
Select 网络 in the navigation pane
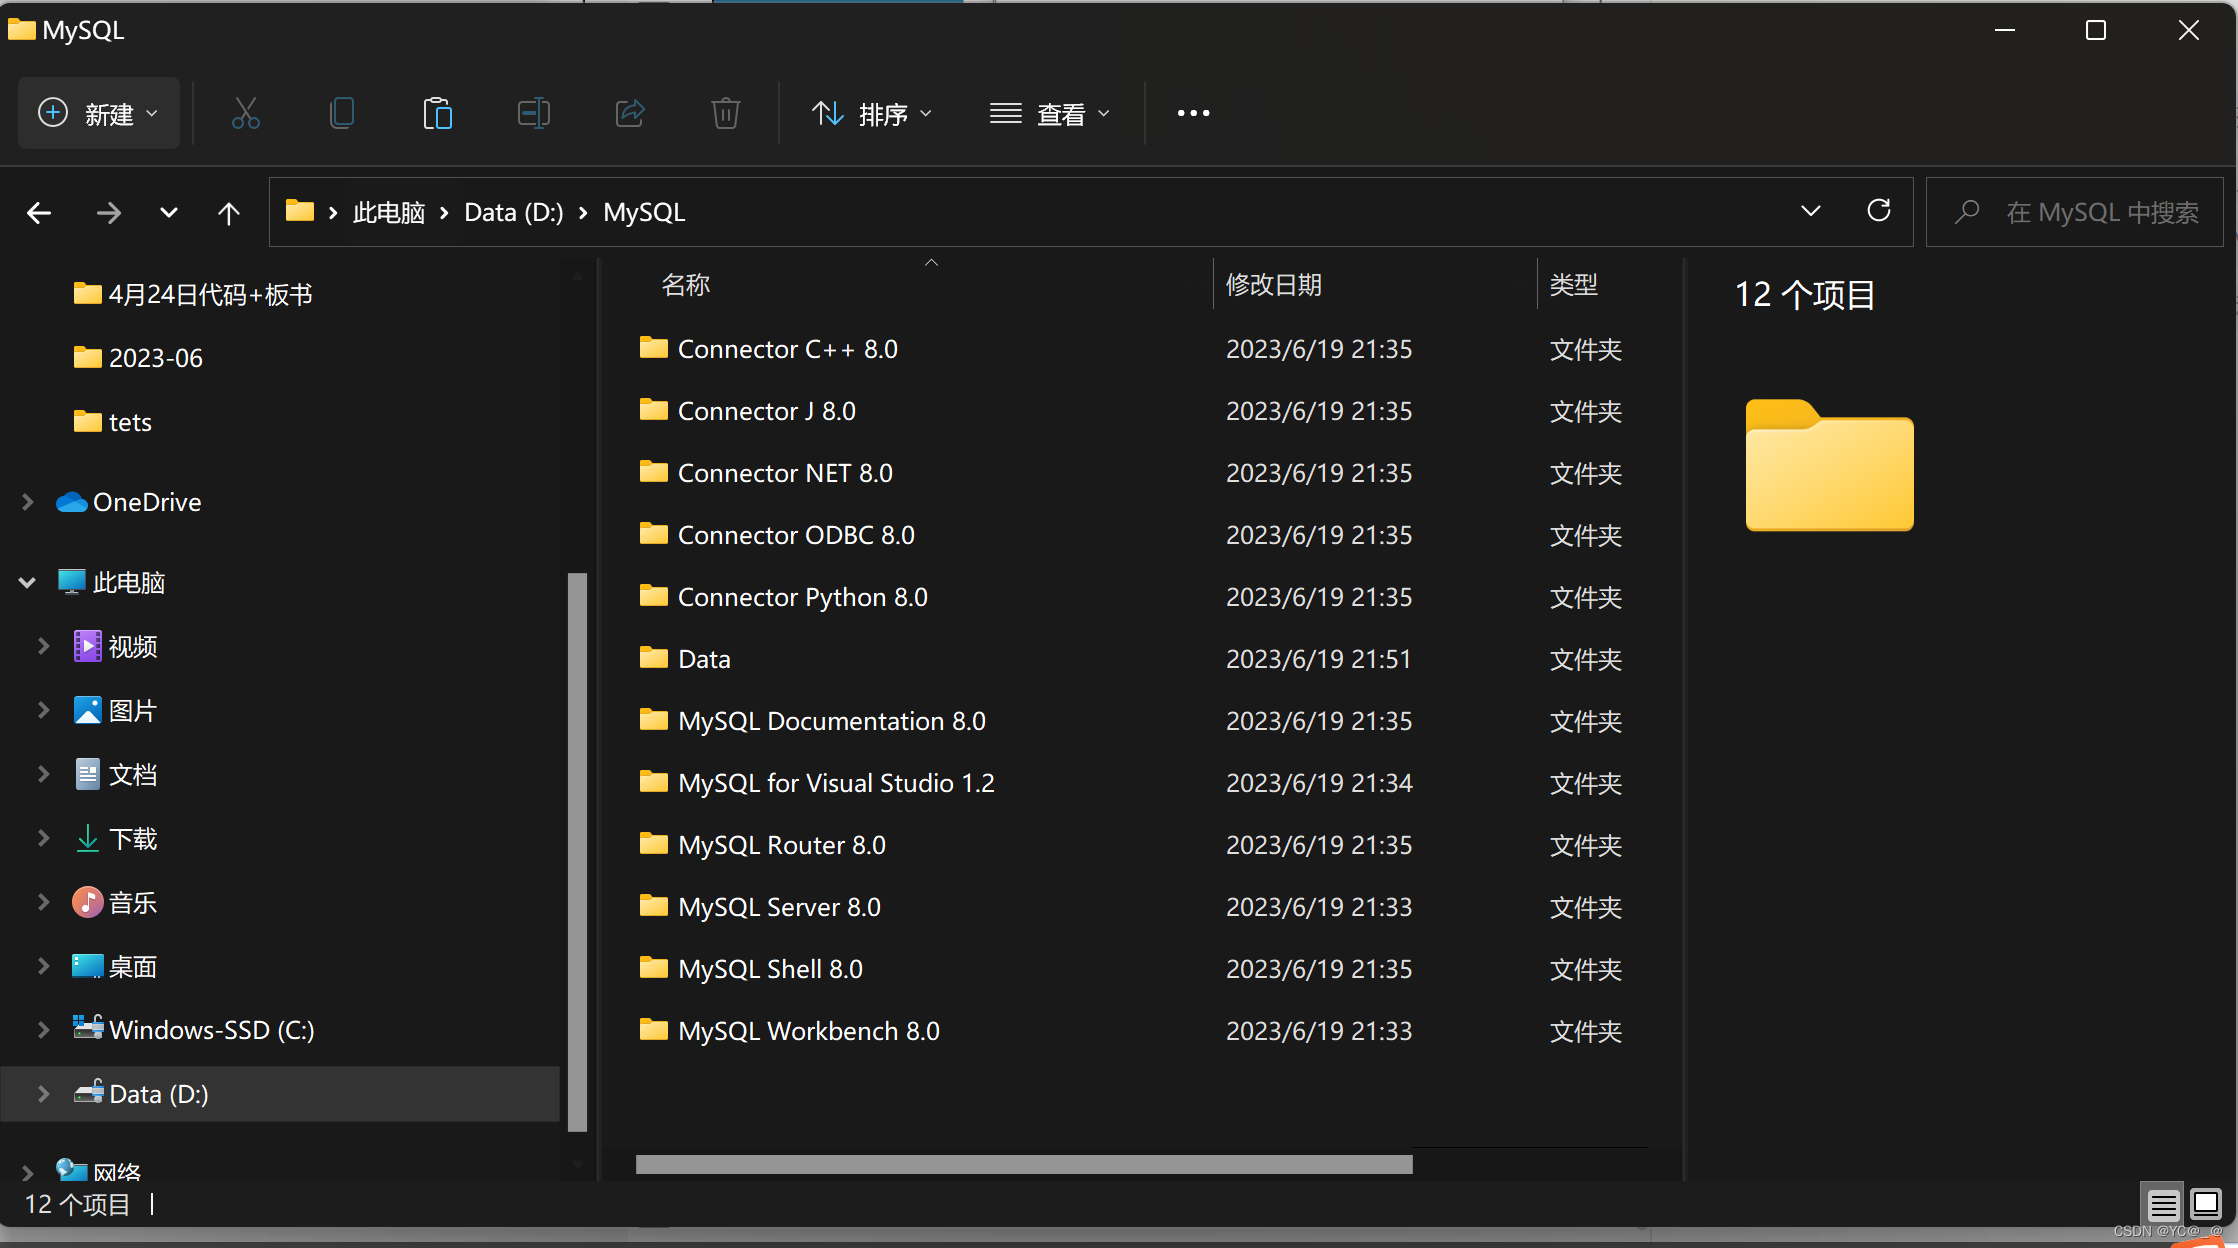click(99, 1171)
